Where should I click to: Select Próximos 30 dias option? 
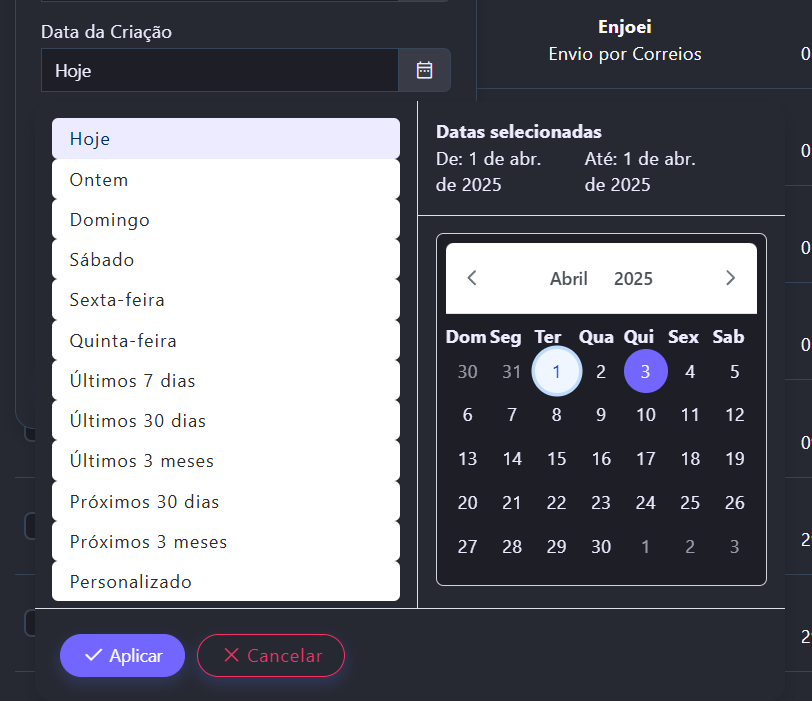[x=226, y=501]
